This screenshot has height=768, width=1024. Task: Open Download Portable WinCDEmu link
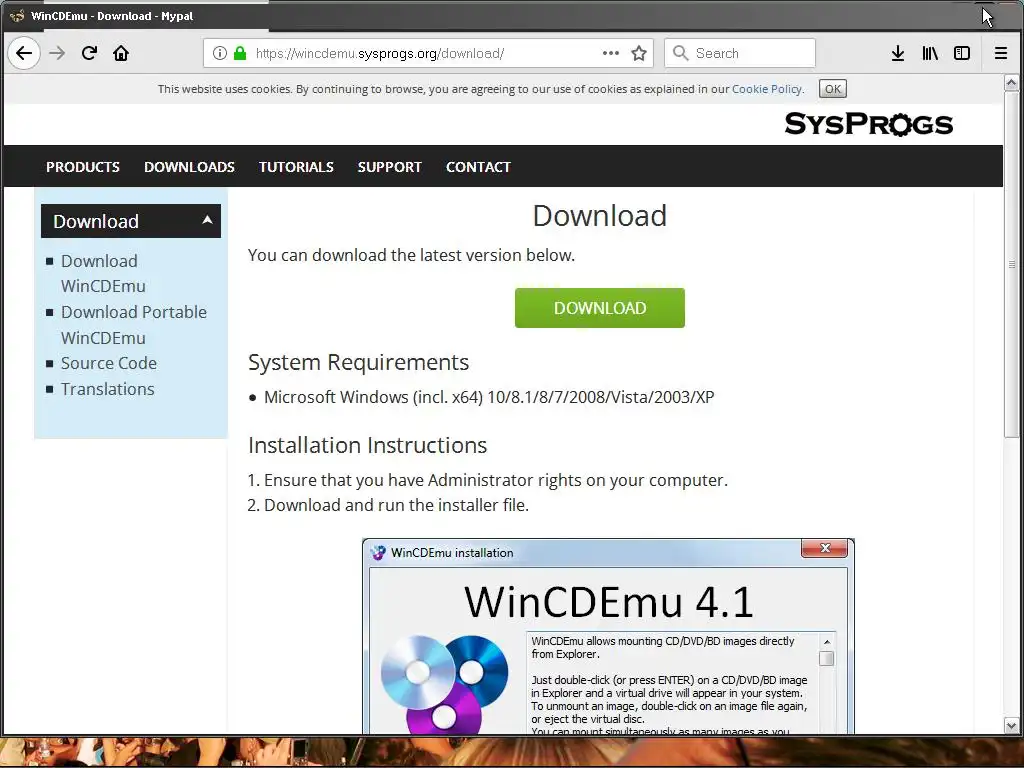point(134,325)
